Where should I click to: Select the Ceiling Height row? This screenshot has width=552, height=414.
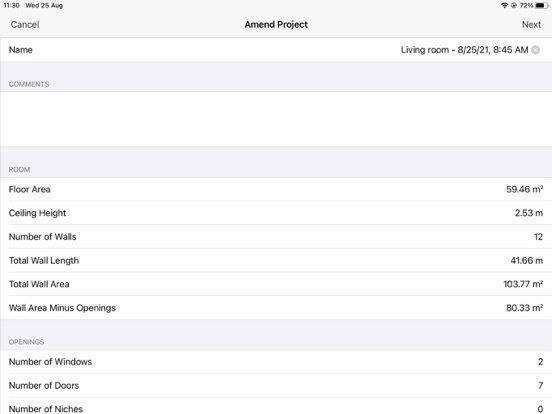point(276,213)
